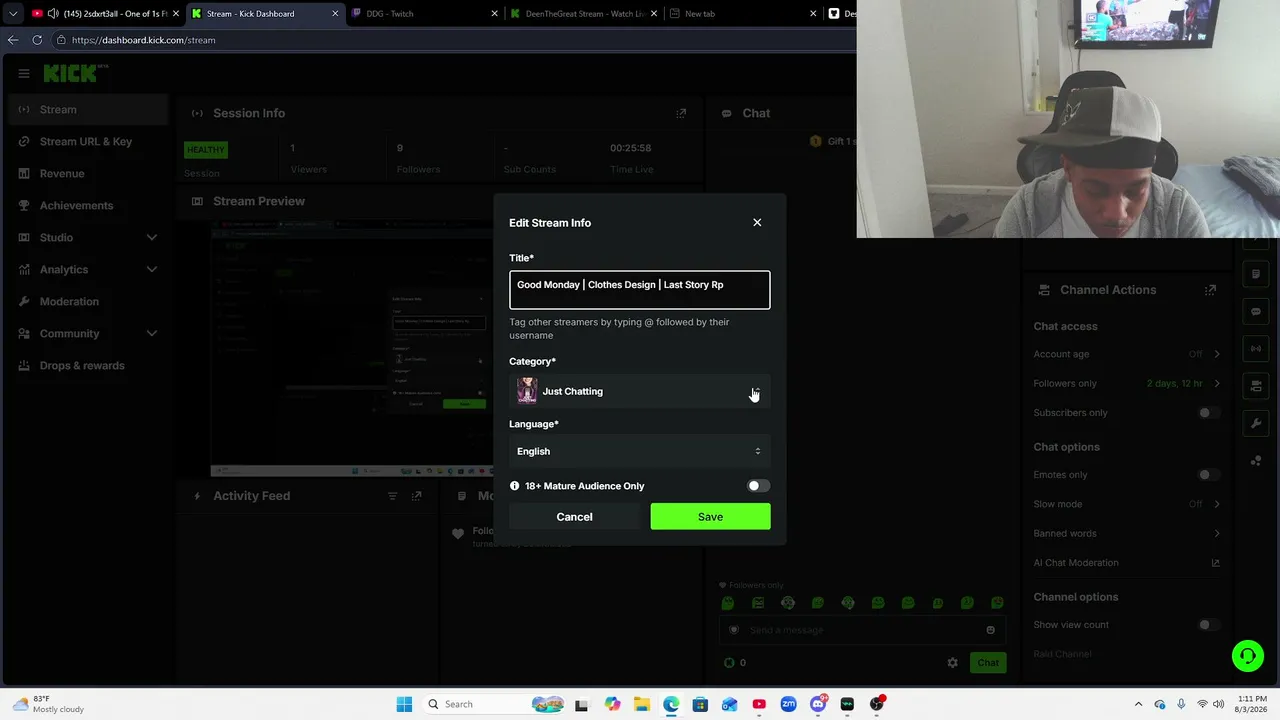Select the Just Chatting category thumbnail
Screen dimensions: 1280x720
click(x=527, y=391)
